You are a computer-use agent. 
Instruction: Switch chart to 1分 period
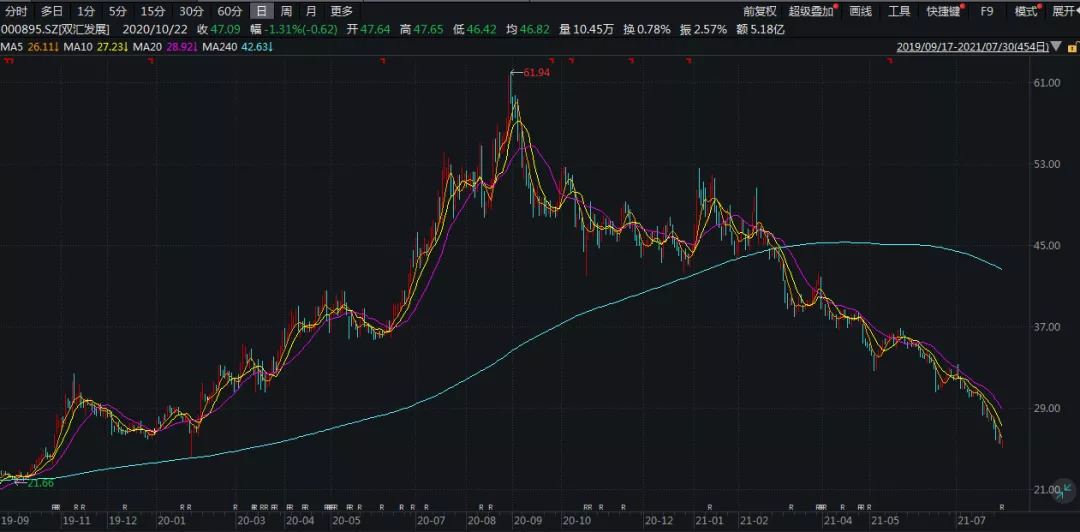pos(86,11)
